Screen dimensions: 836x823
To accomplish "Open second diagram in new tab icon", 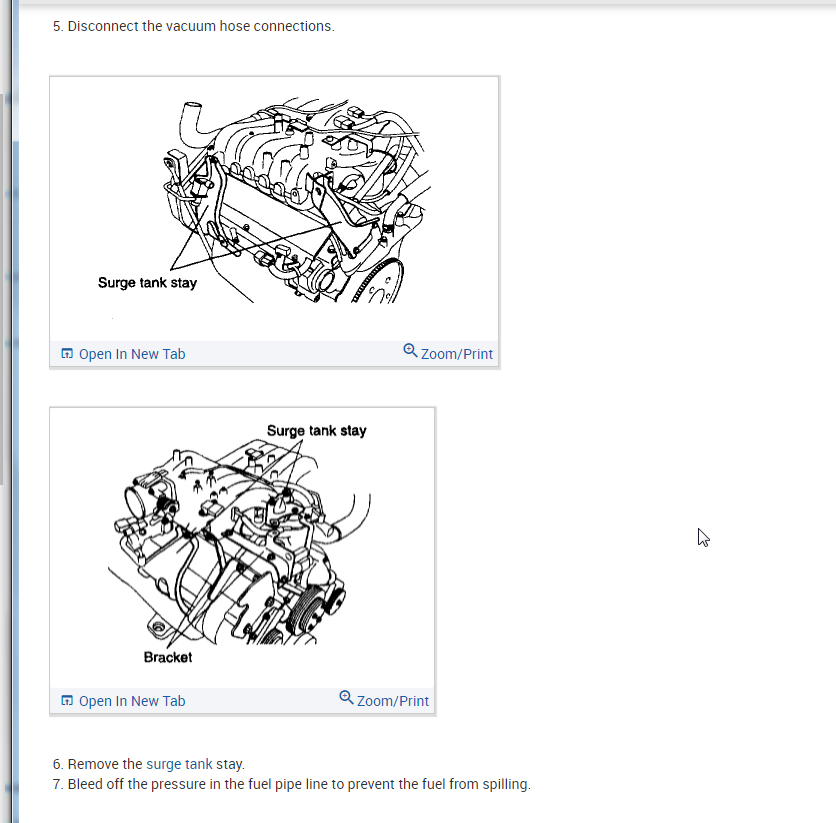I will pyautogui.click(x=67, y=700).
